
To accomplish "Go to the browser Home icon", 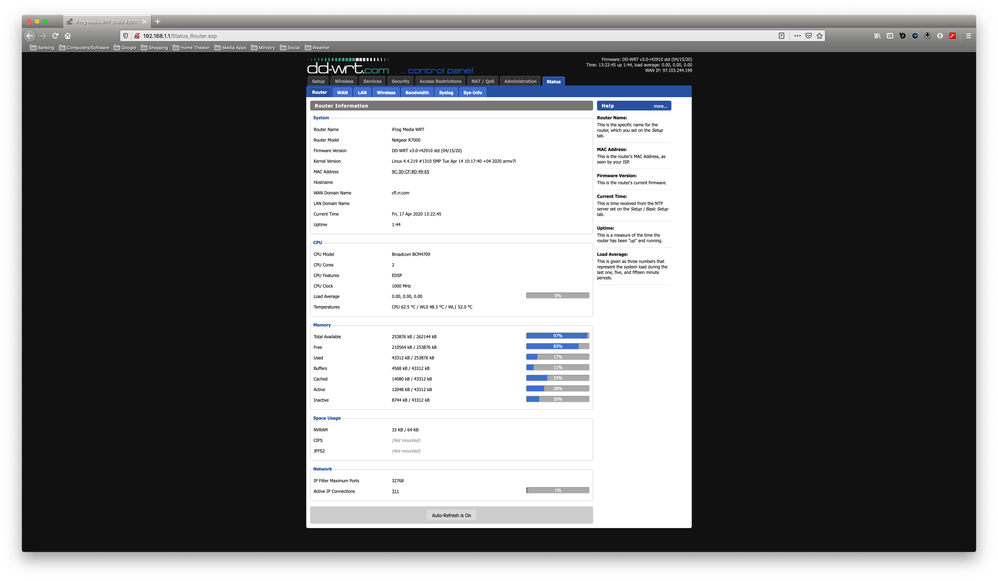I will [68, 35].
